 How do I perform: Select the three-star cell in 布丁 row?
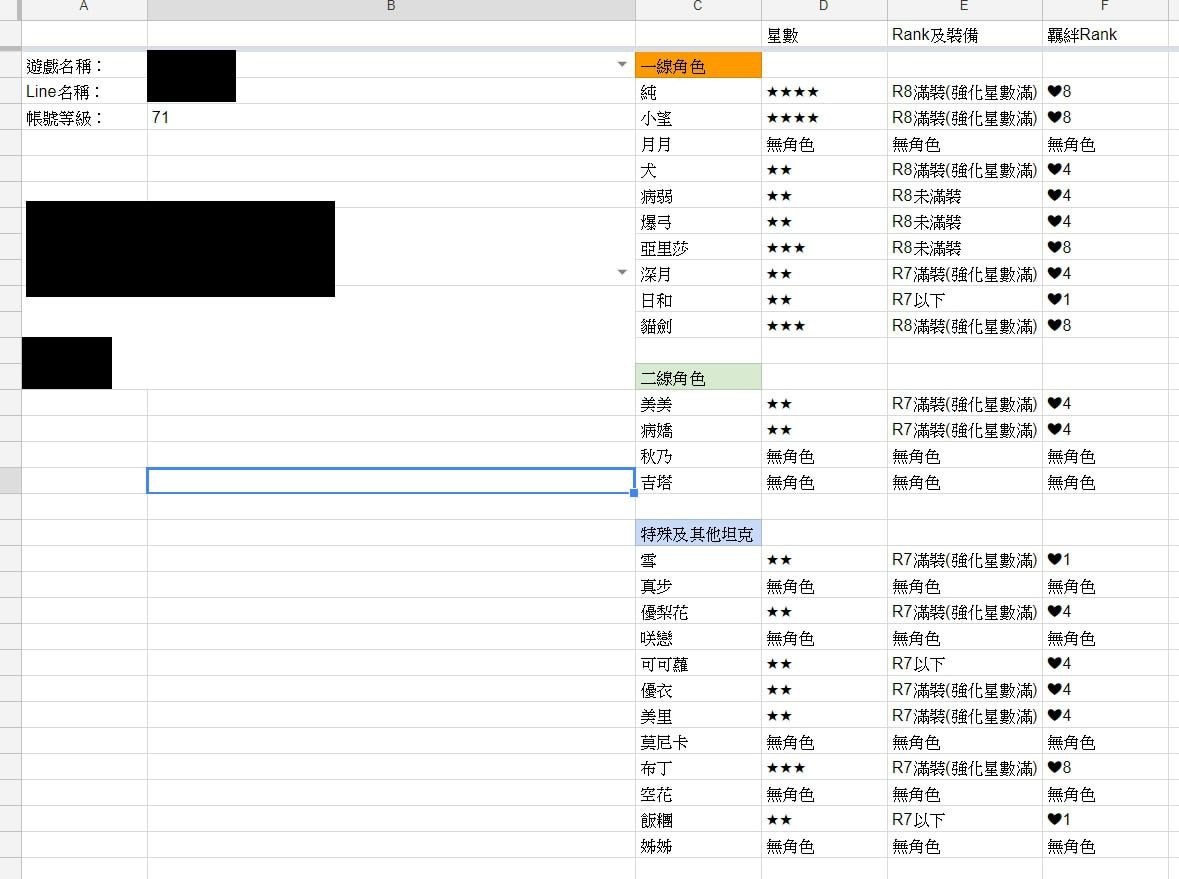pyautogui.click(x=824, y=768)
